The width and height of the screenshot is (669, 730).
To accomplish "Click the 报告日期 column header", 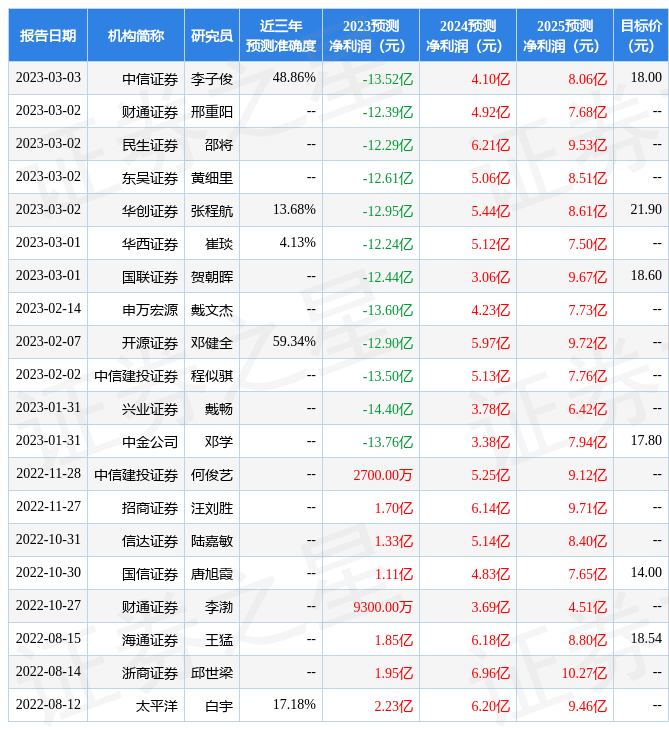I will 48,35.
